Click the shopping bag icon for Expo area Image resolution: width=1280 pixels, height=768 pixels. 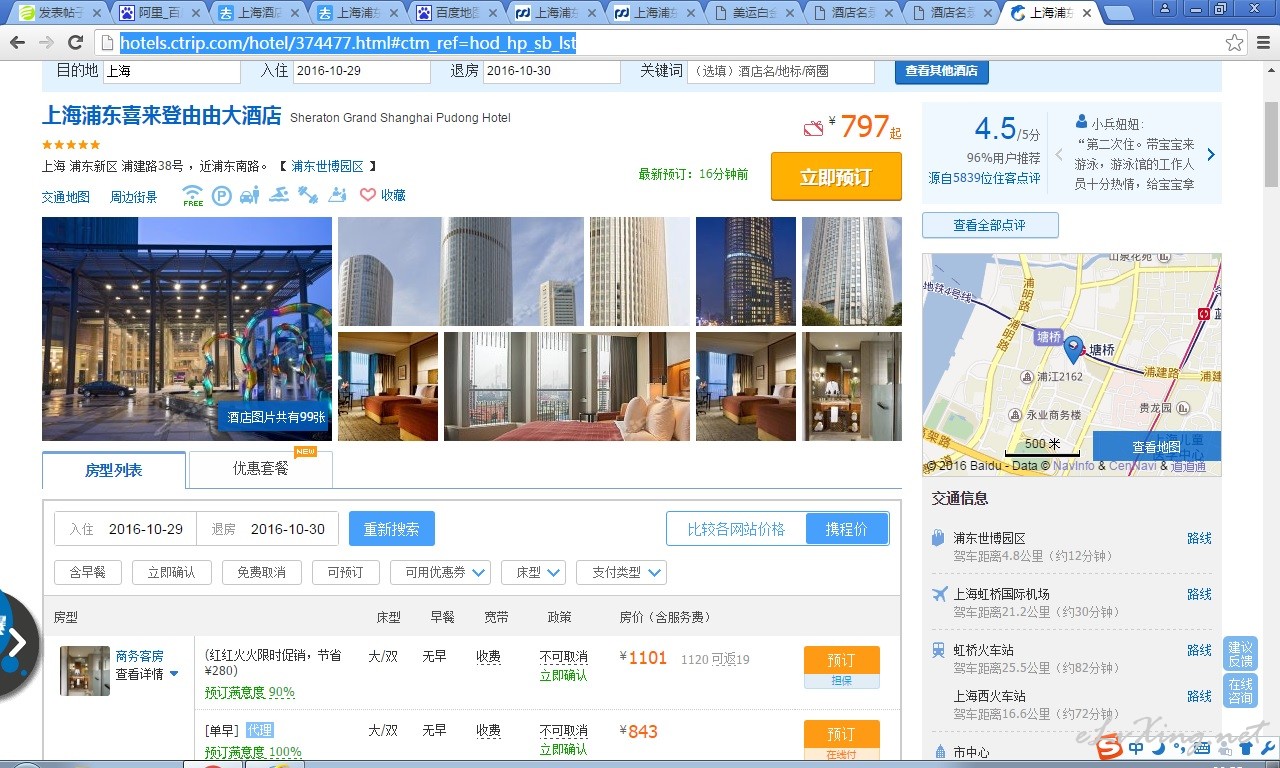[x=938, y=538]
